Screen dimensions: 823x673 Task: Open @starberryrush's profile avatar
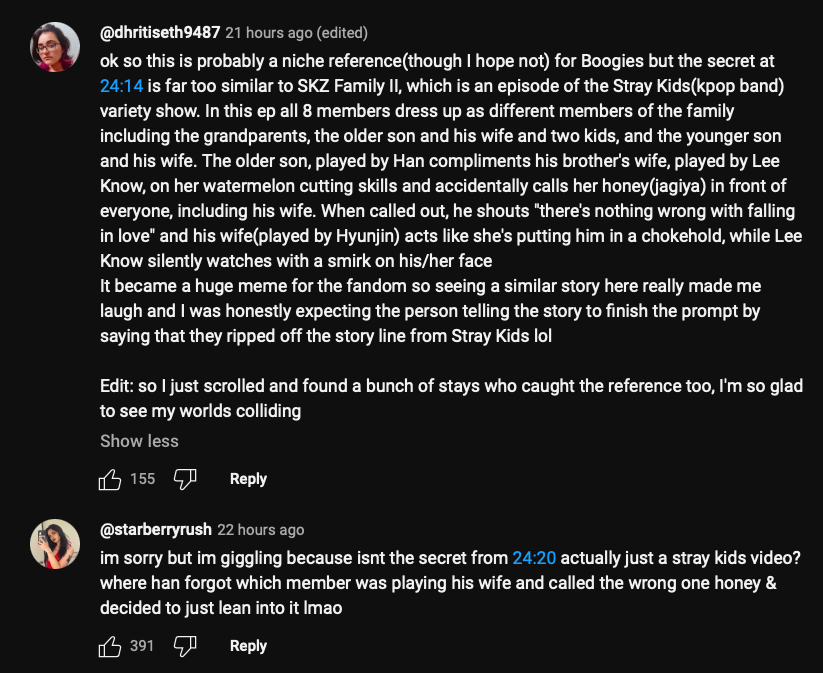[x=56, y=544]
